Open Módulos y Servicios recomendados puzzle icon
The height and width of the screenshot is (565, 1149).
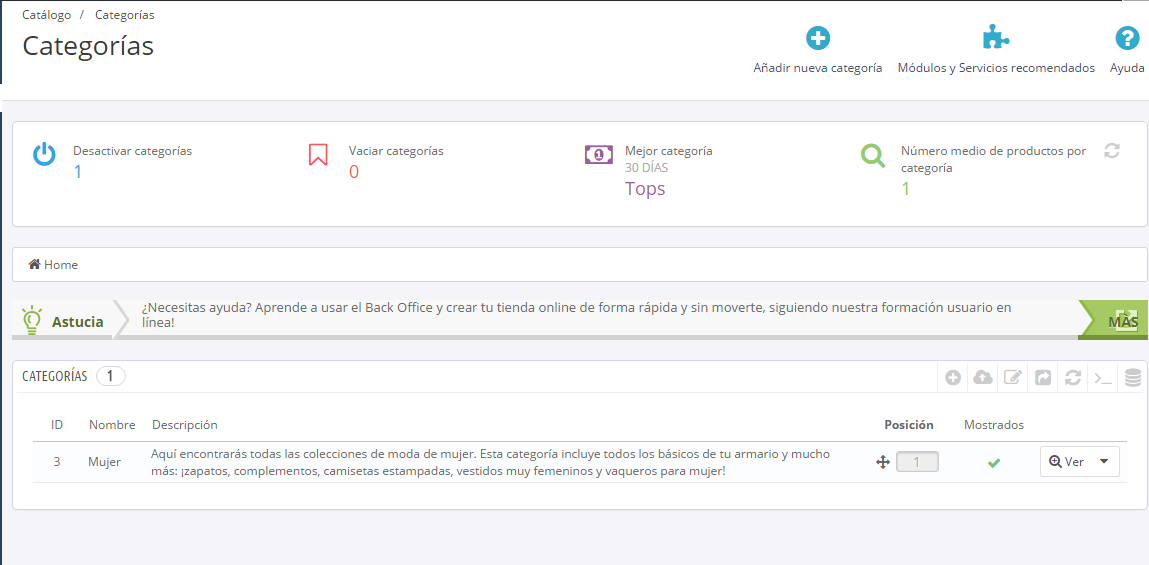click(x=995, y=39)
